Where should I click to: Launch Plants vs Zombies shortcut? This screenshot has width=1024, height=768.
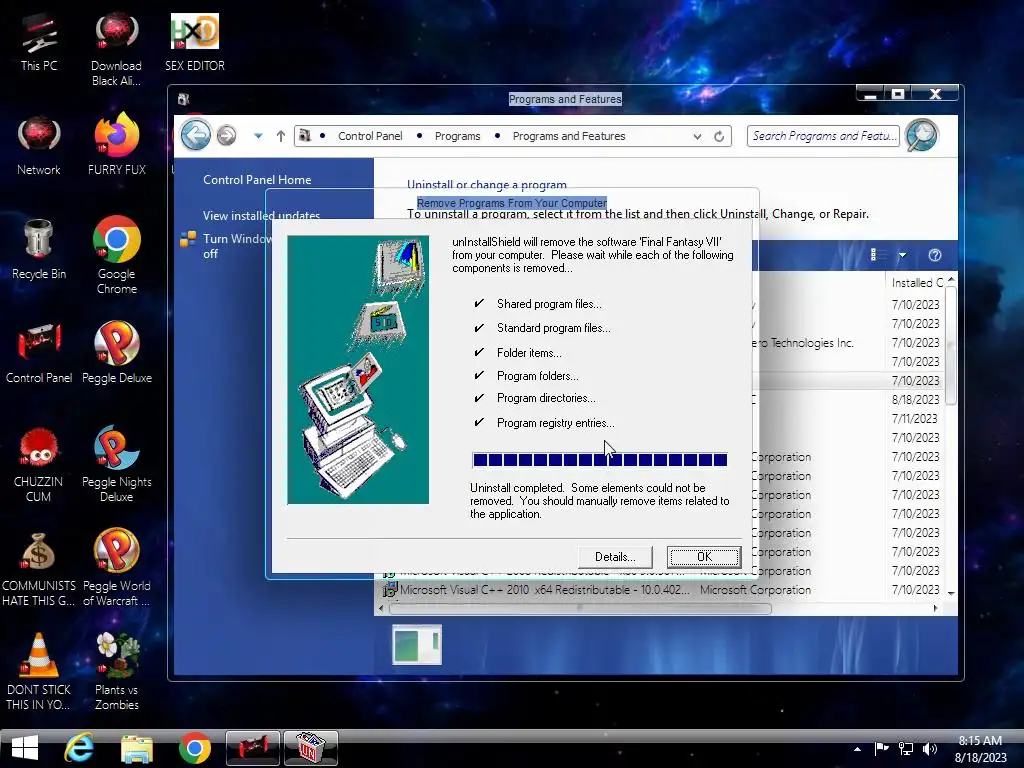[116, 673]
